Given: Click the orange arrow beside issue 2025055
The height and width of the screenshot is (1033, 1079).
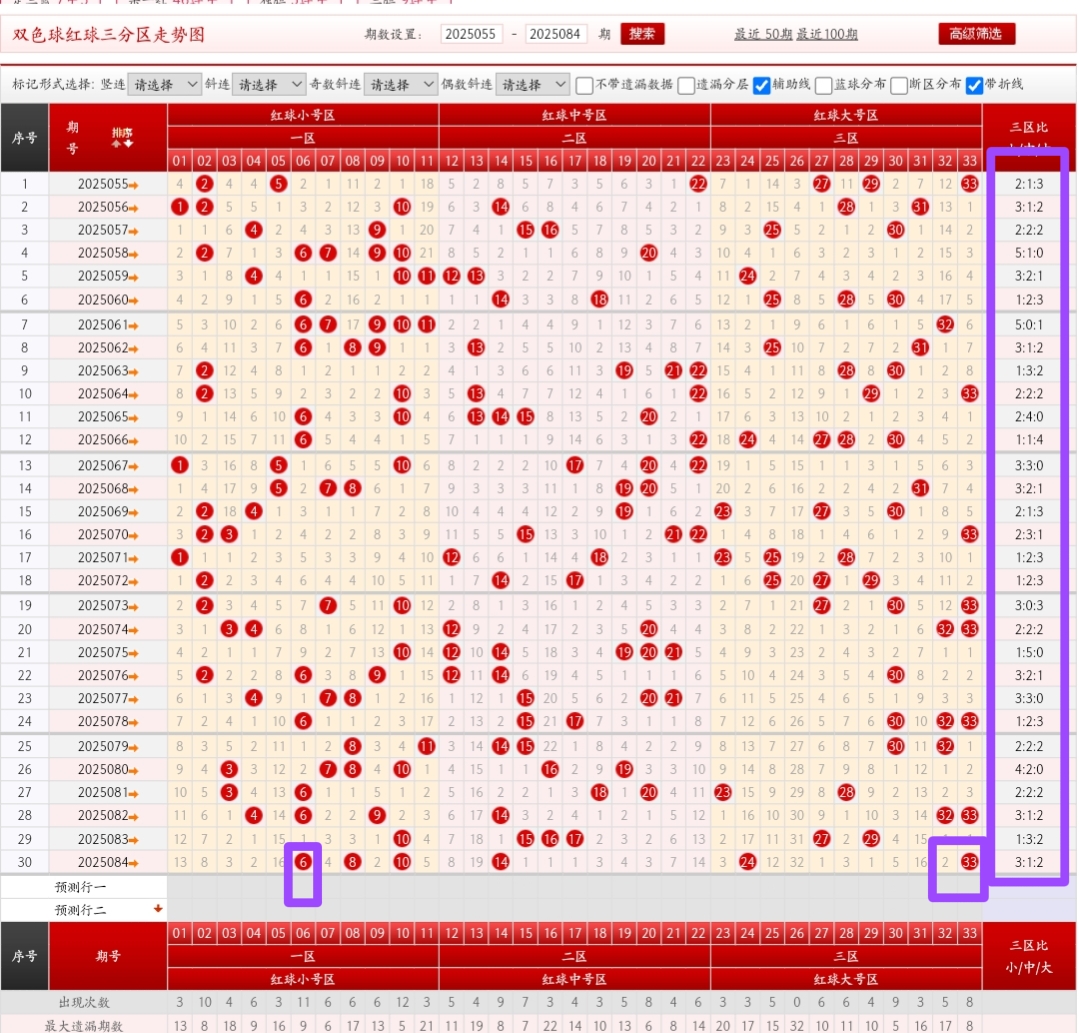Looking at the screenshot, I should pos(133,185).
